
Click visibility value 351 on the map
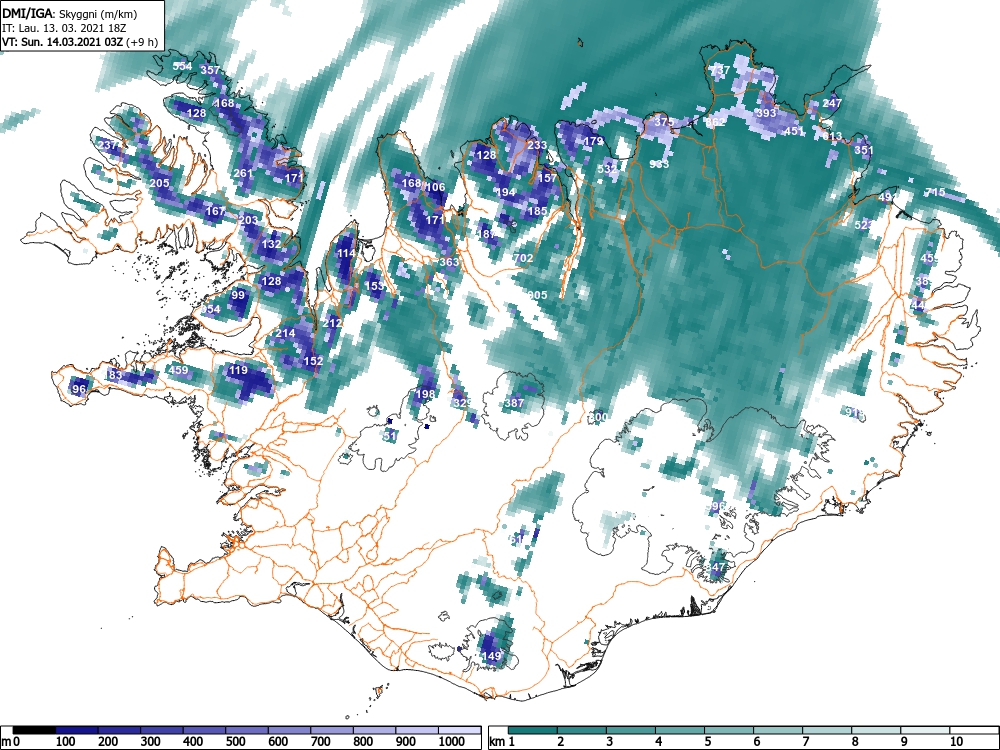click(x=864, y=150)
